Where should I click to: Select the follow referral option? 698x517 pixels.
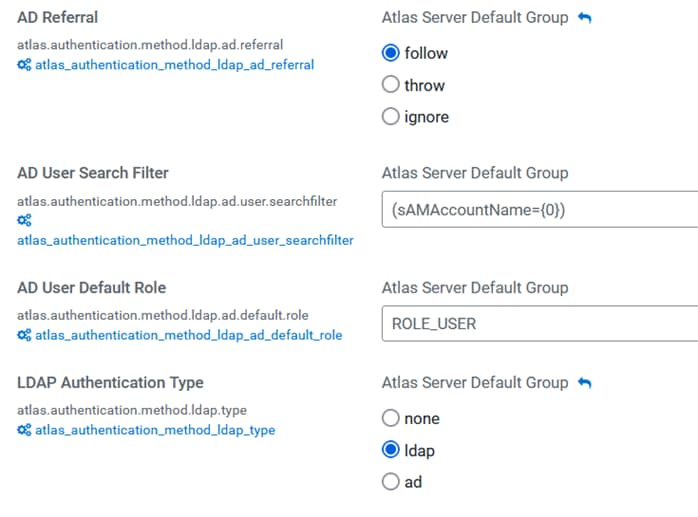pyautogui.click(x=390, y=53)
